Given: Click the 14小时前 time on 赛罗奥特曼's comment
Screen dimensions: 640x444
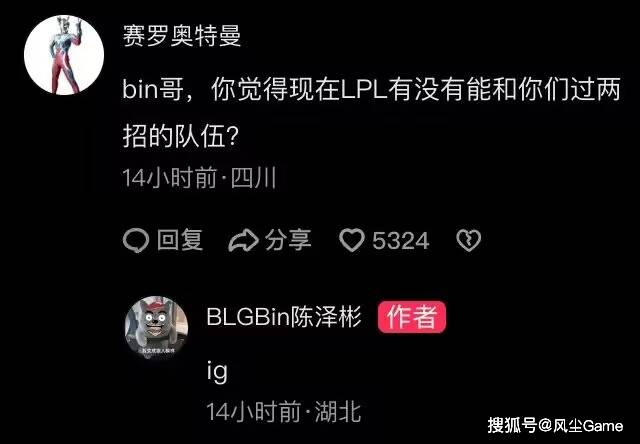Looking at the screenshot, I should click(x=169, y=178).
